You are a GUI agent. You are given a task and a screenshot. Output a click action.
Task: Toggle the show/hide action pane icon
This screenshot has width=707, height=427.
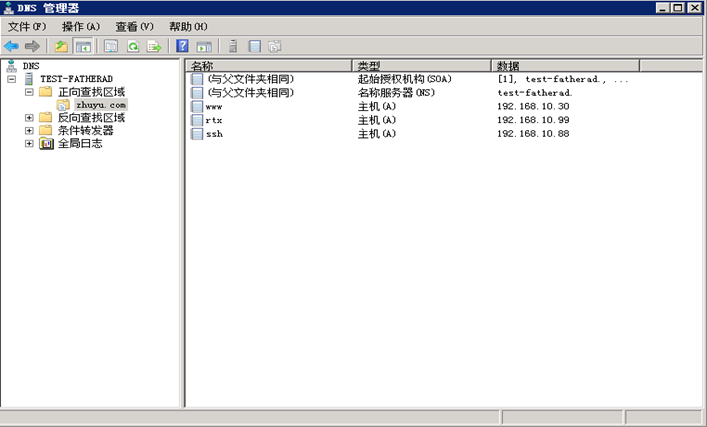(x=204, y=46)
